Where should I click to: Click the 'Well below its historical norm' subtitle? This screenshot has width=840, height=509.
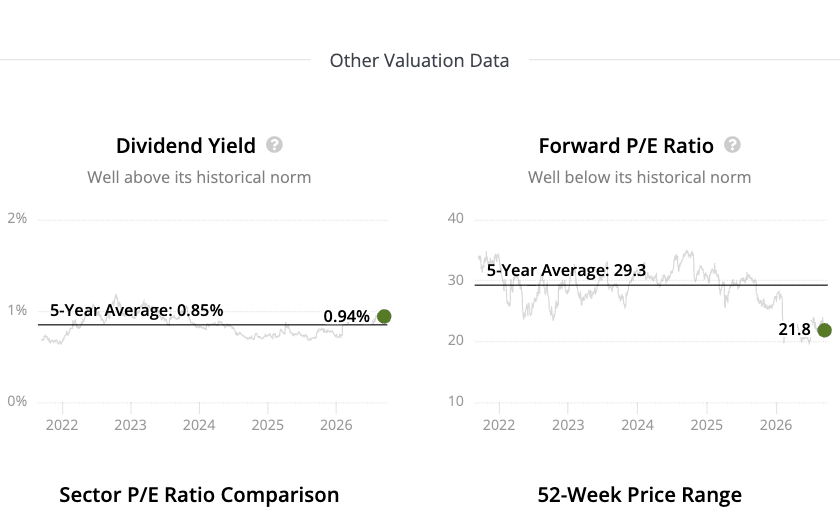tap(640, 177)
